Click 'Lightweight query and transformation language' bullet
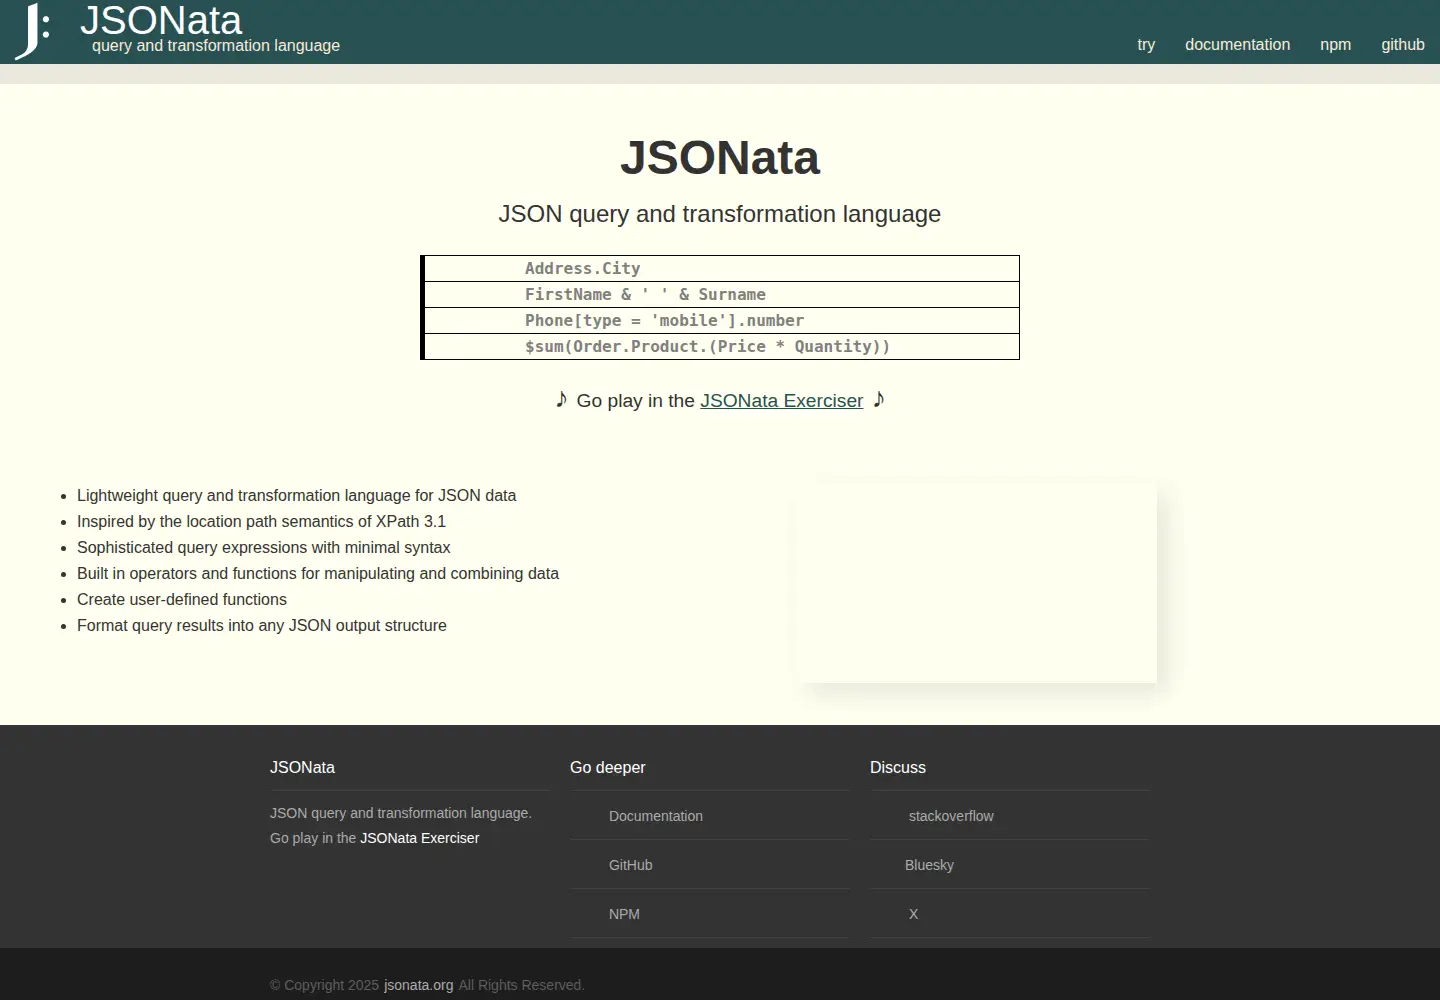Image resolution: width=1440 pixels, height=1000 pixels. (297, 495)
